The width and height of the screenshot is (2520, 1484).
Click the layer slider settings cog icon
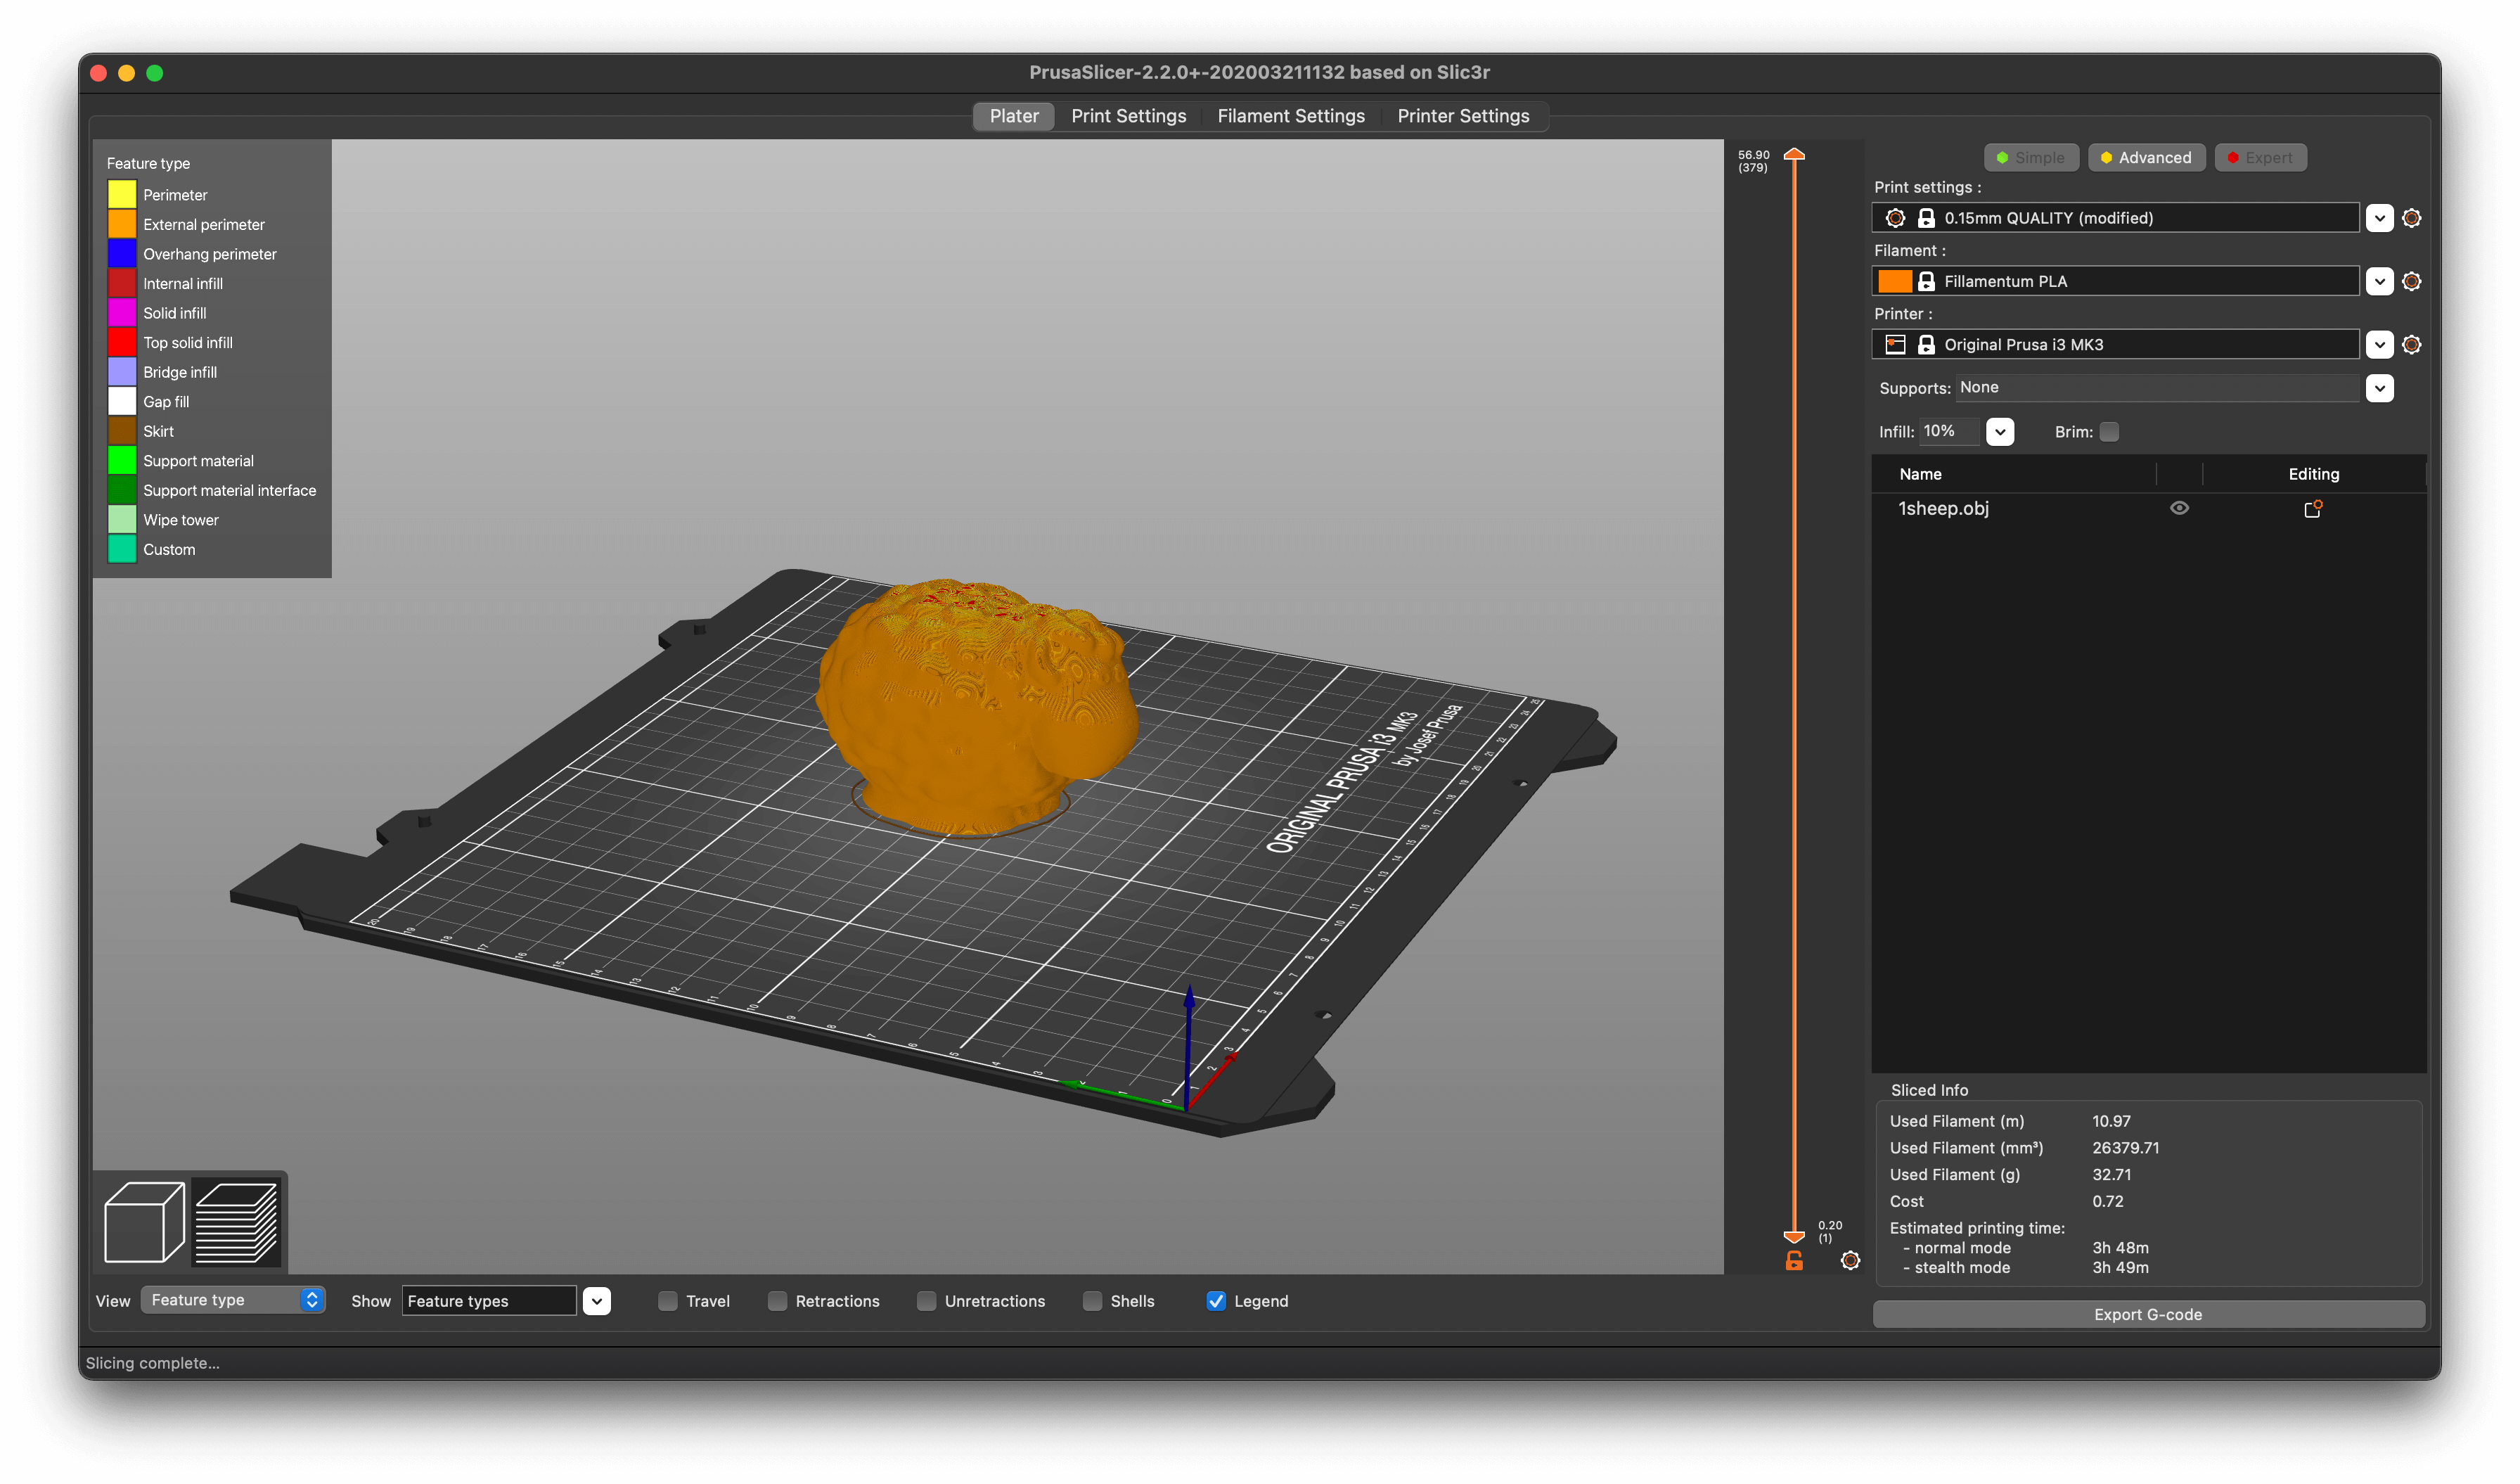pyautogui.click(x=1850, y=1260)
